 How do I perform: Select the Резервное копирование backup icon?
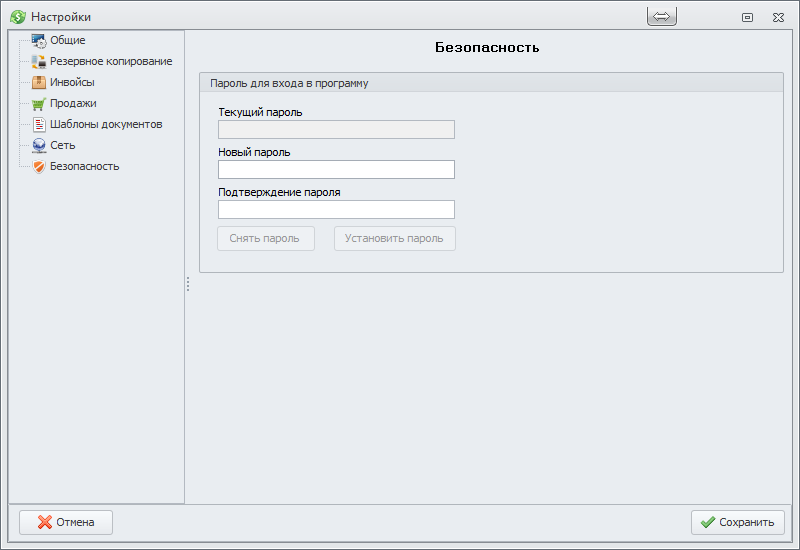pos(39,62)
